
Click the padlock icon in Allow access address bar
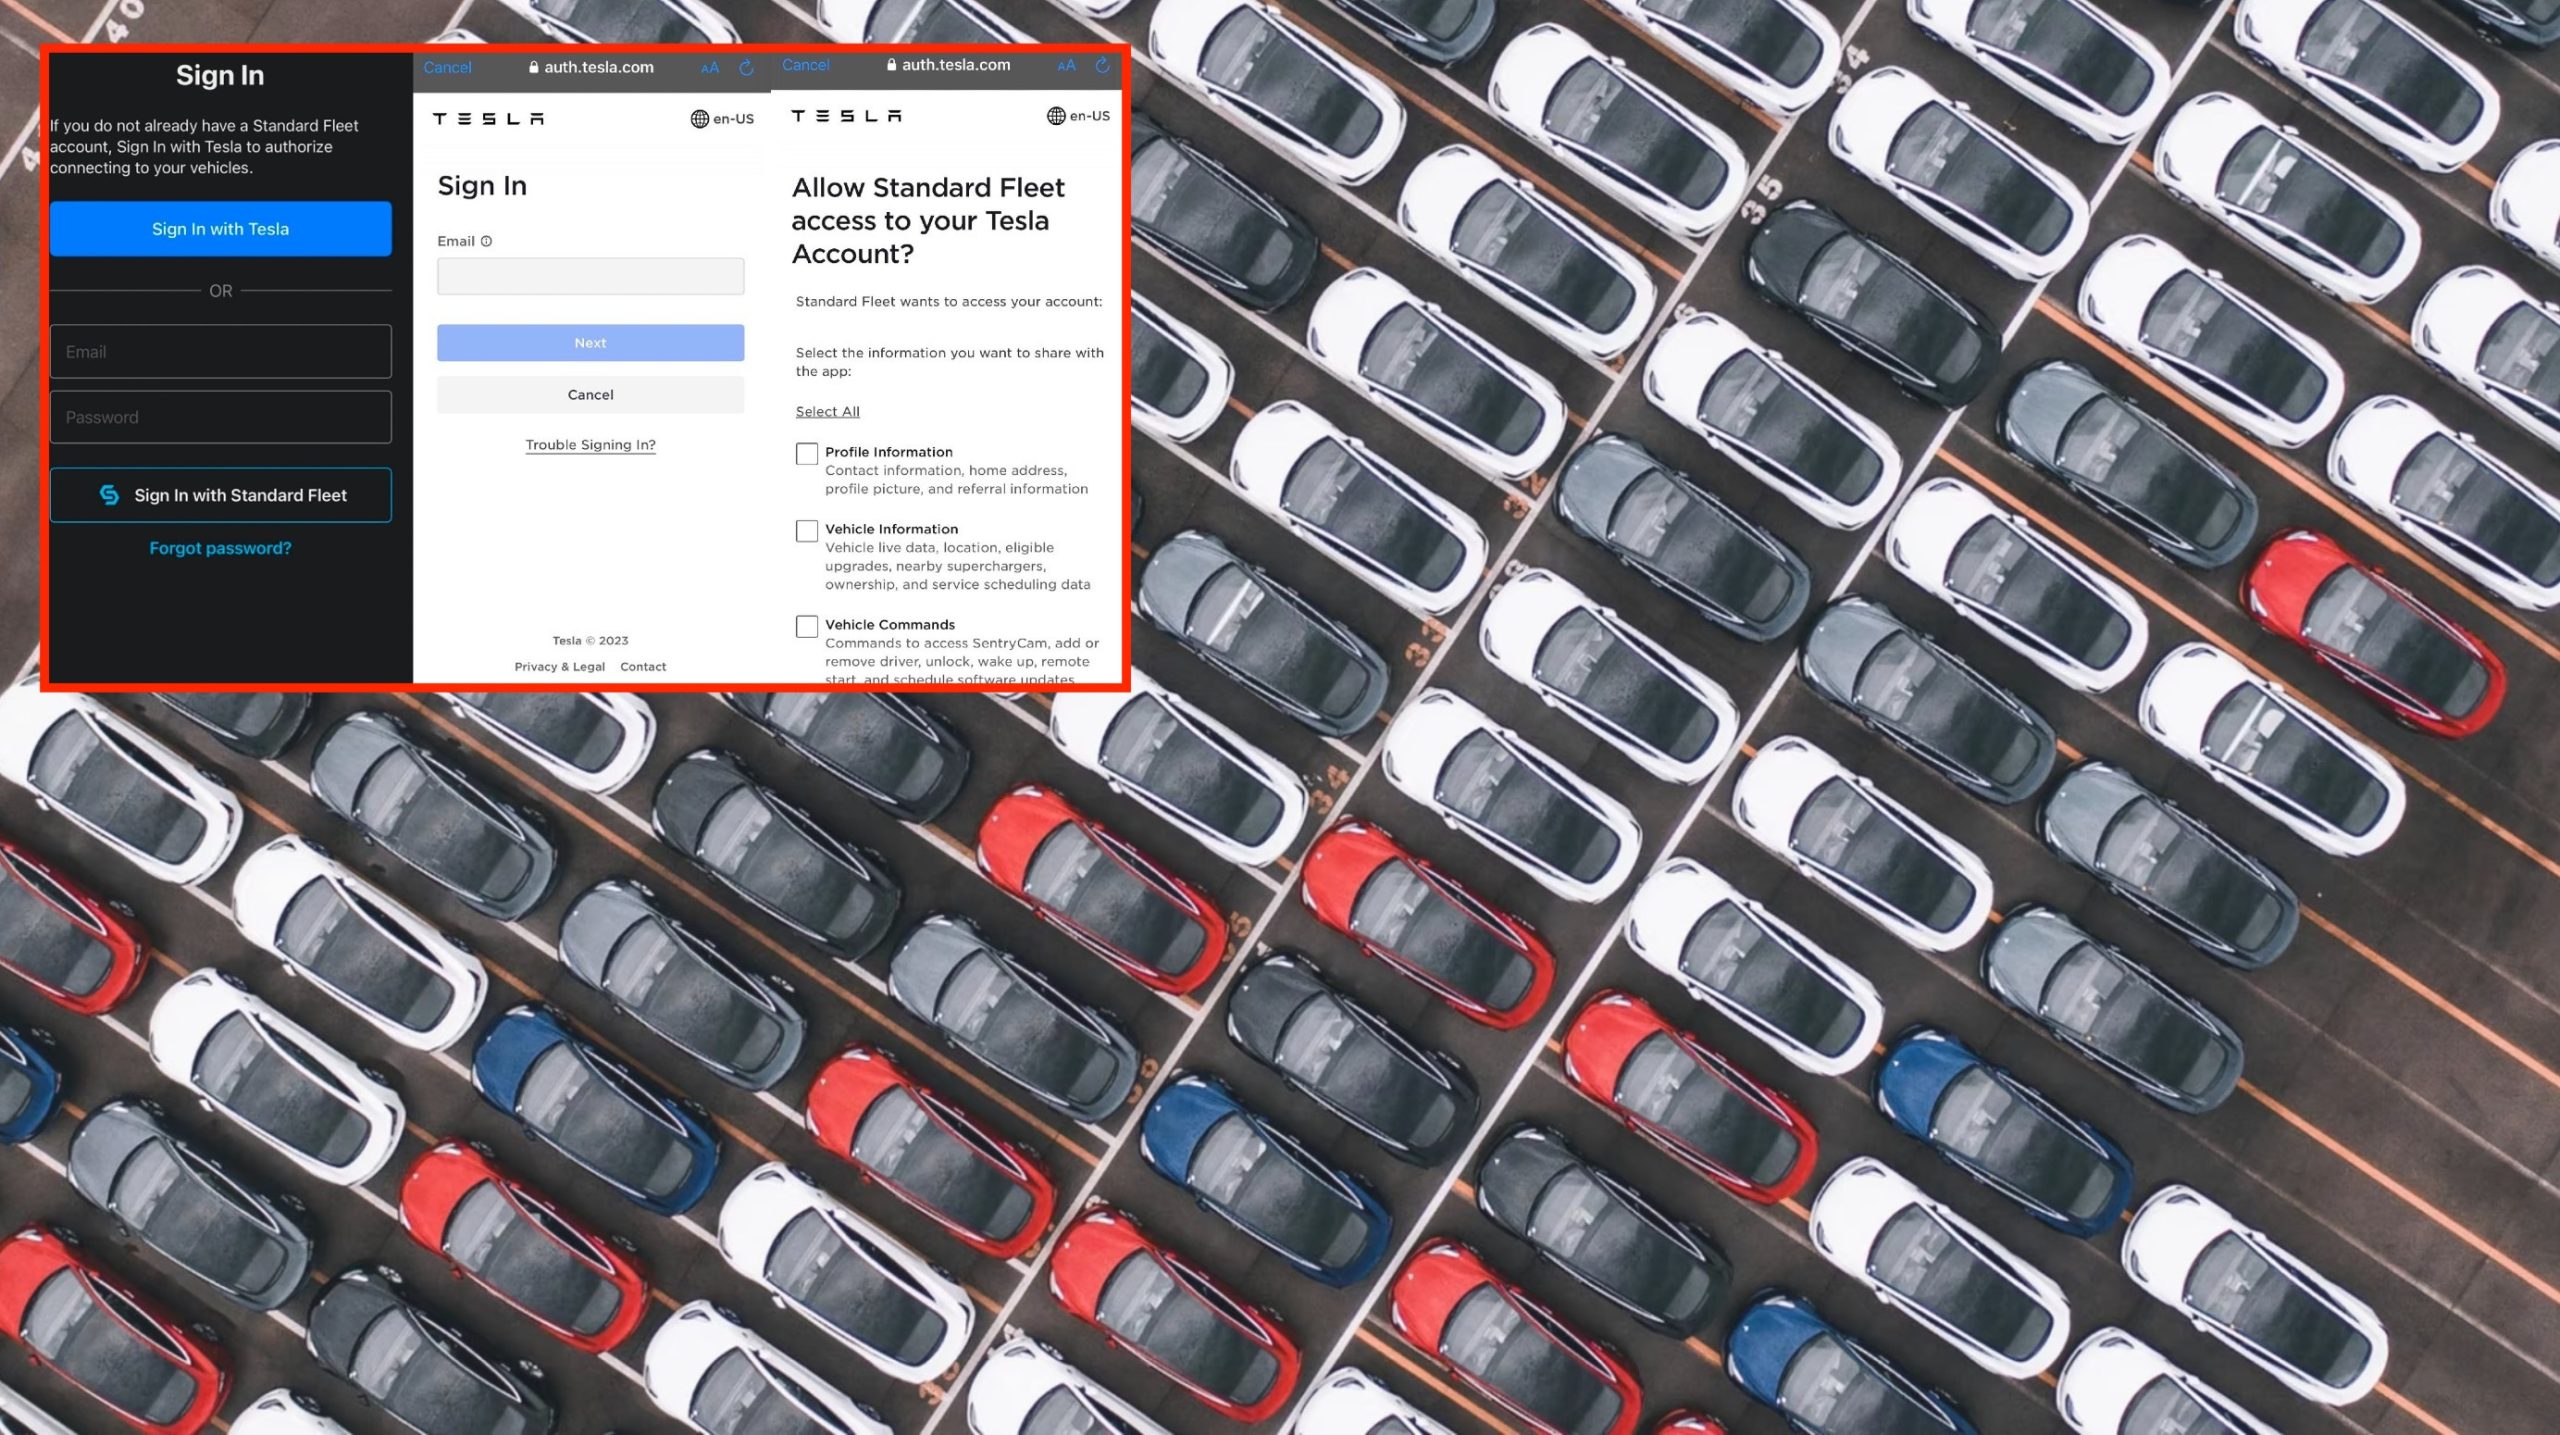tap(892, 65)
